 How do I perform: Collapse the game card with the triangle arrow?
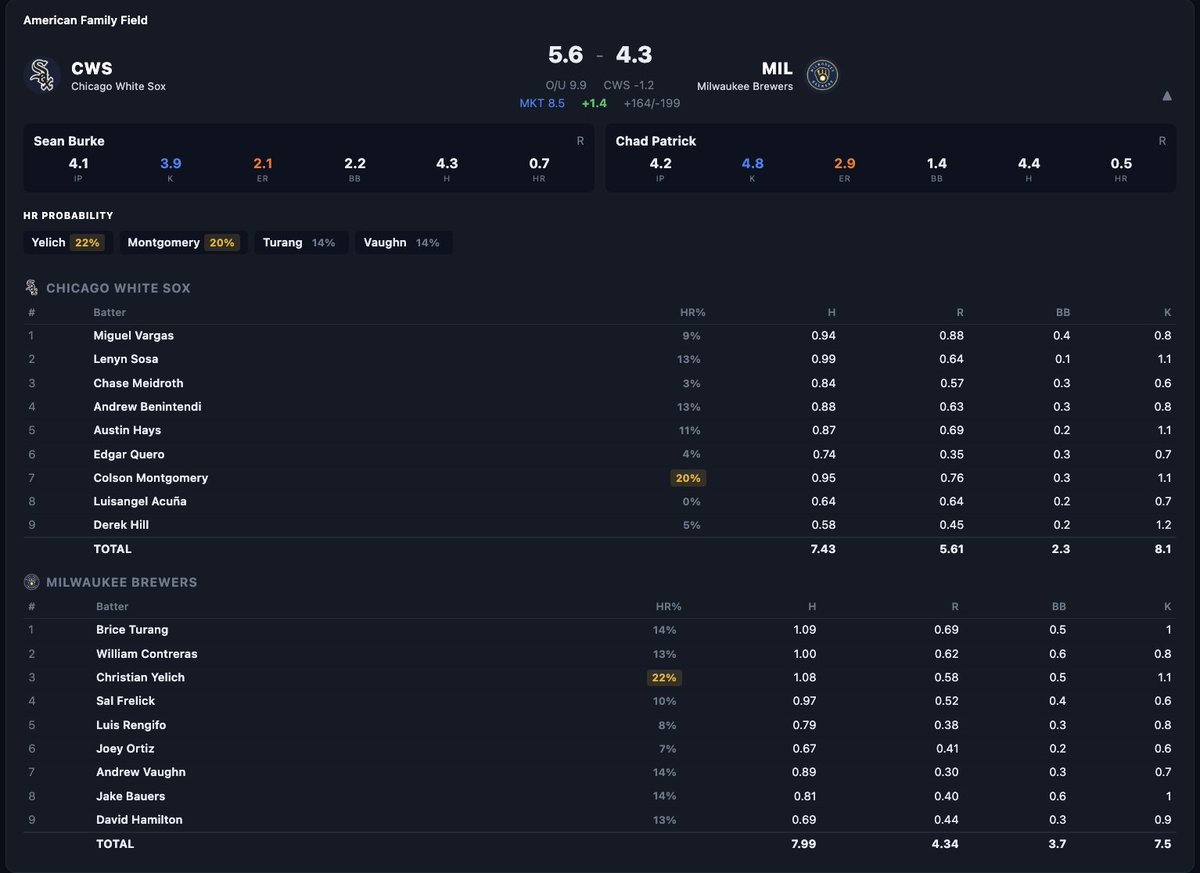pyautogui.click(x=1166, y=96)
